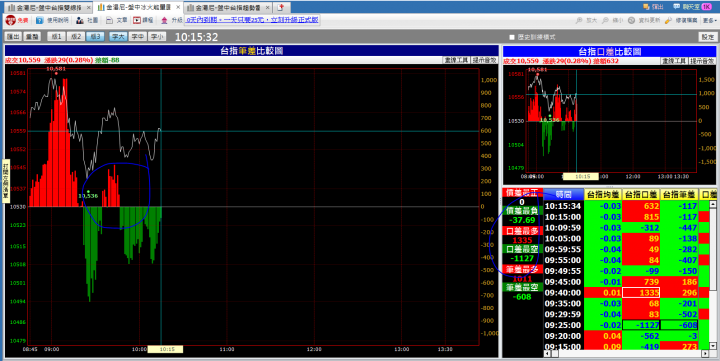Toggle the 歷史訓練模式 checkbox

pos(512,37)
